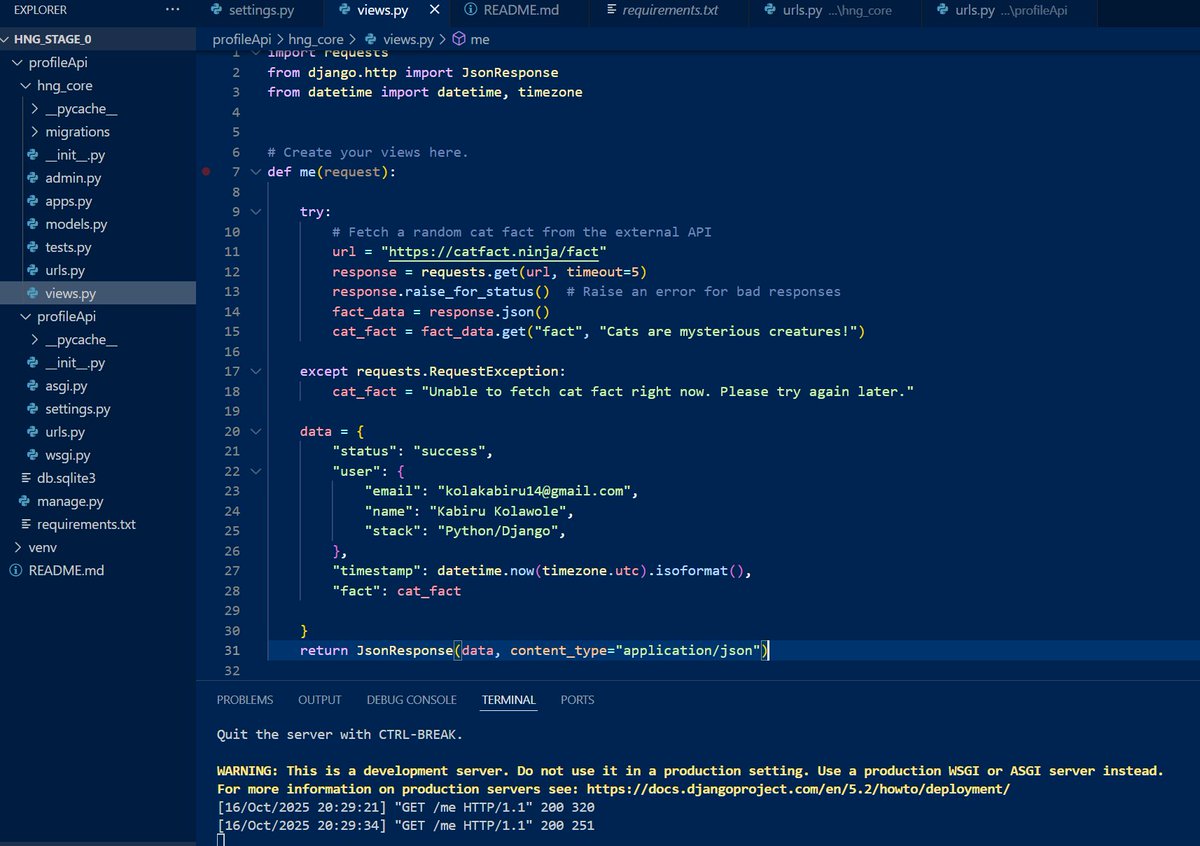The height and width of the screenshot is (846, 1200).
Task: Click the JsonResponse return statement on line 31
Action: click(535, 651)
